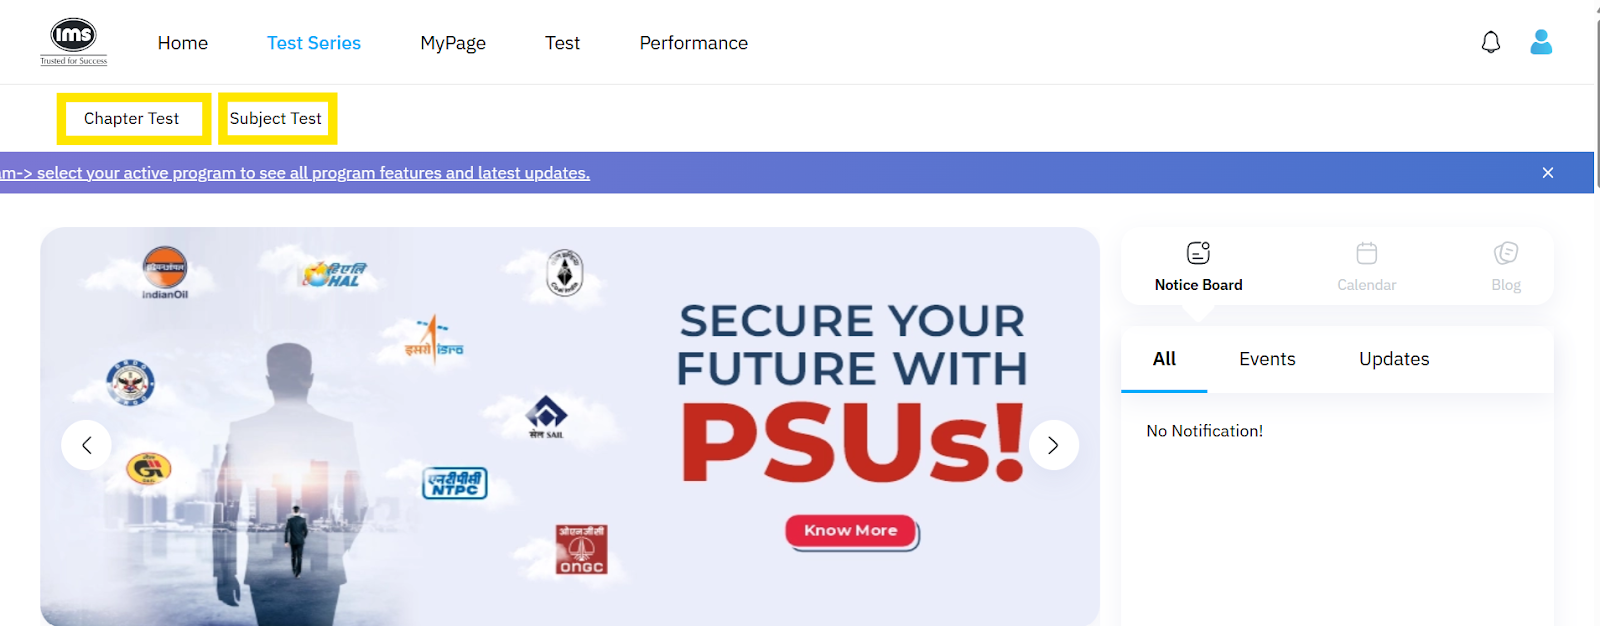Open the Calendar icon panel

tap(1366, 253)
